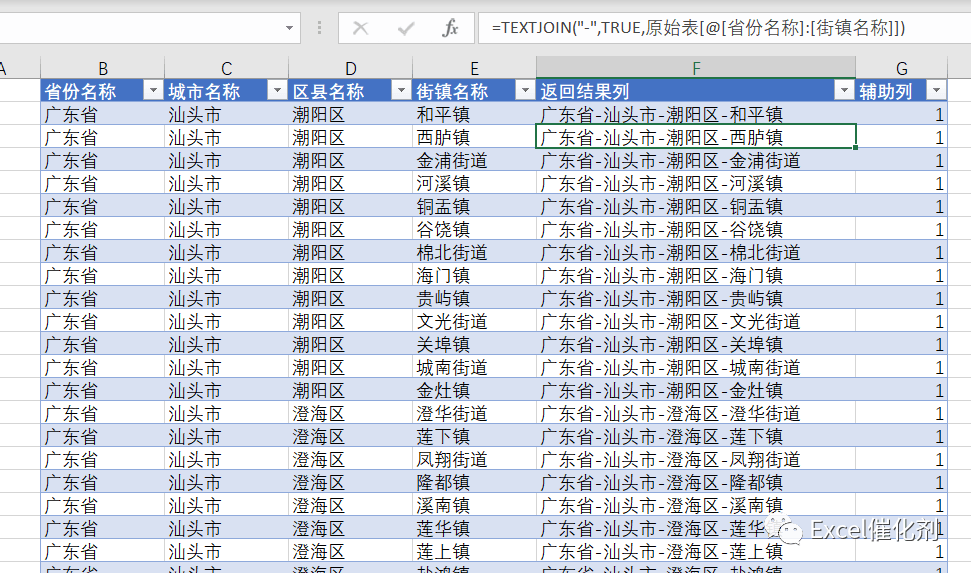Select cell 金灶镇 in column E
The image size is (971, 573).
coord(474,390)
